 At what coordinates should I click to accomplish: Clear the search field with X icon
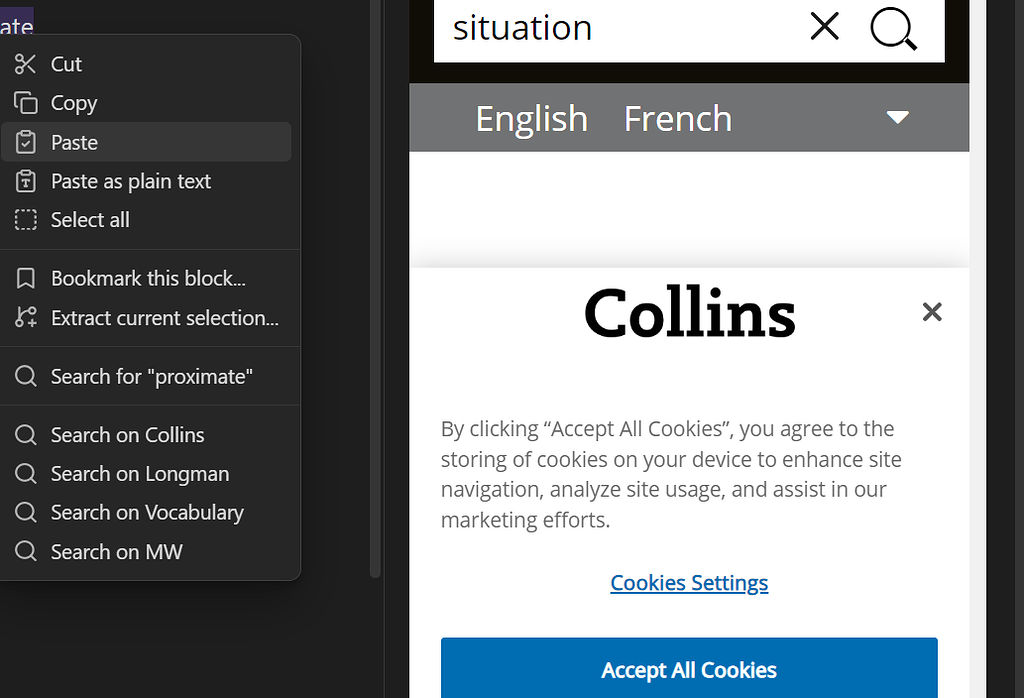click(824, 27)
